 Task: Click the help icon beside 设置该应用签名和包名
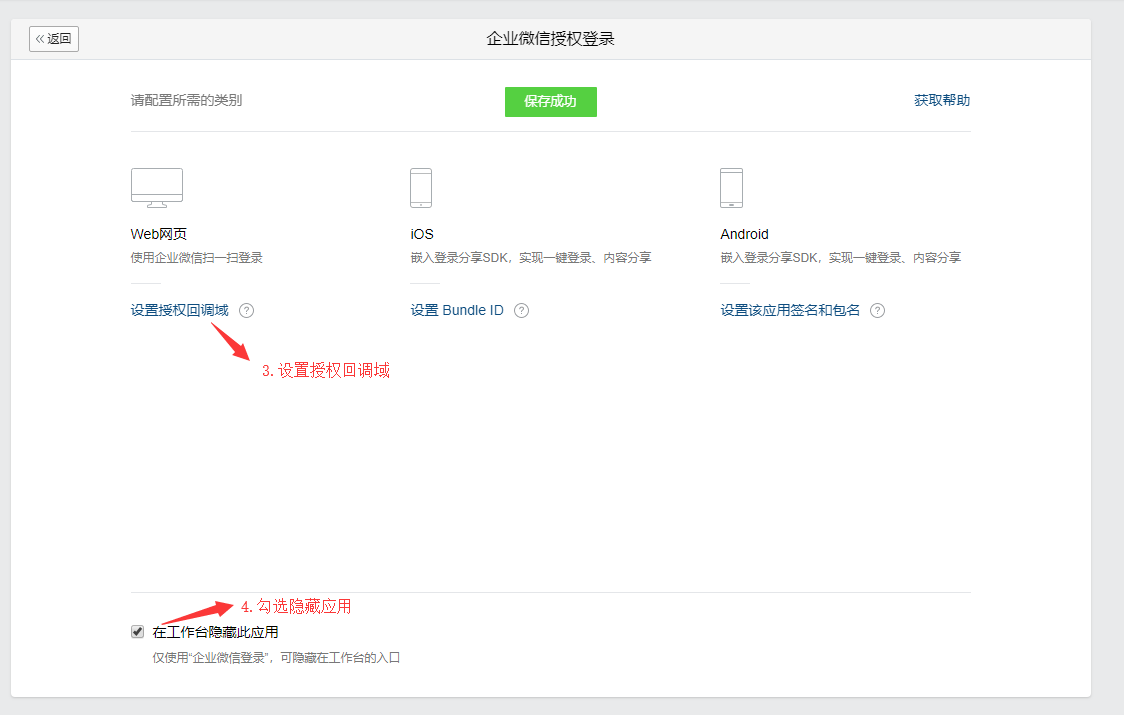point(877,310)
